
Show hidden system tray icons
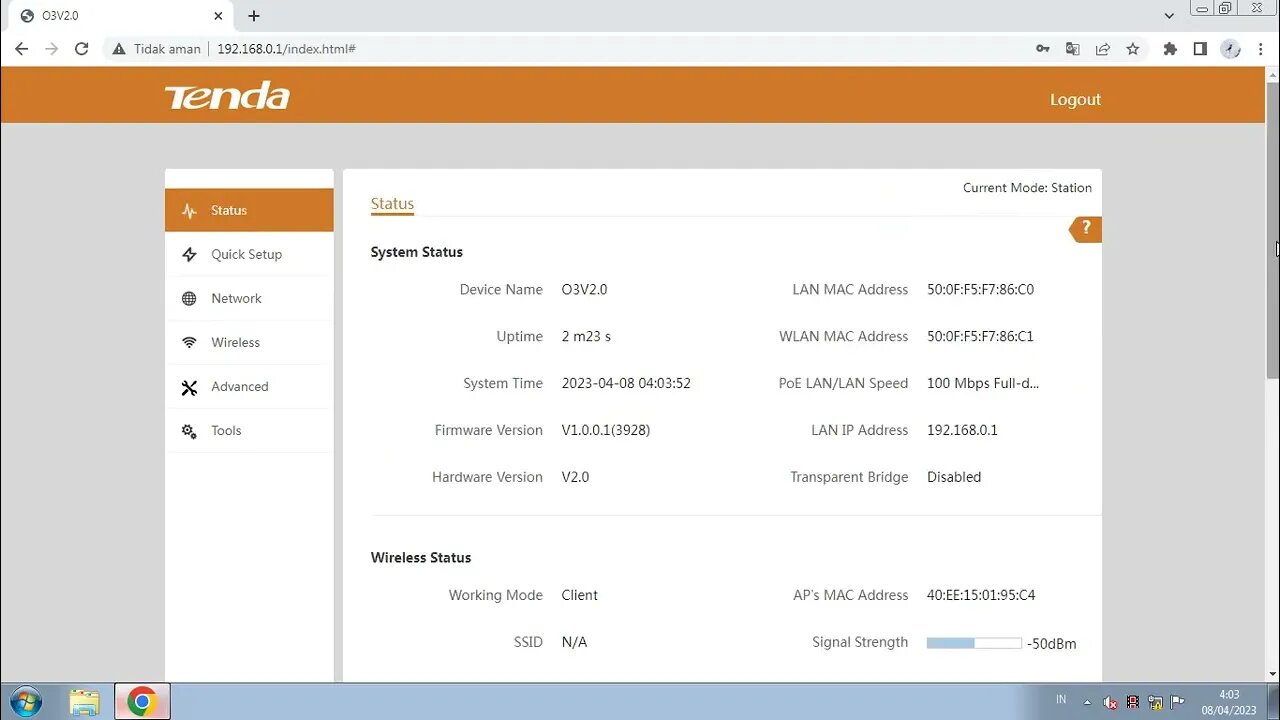[x=1087, y=702]
